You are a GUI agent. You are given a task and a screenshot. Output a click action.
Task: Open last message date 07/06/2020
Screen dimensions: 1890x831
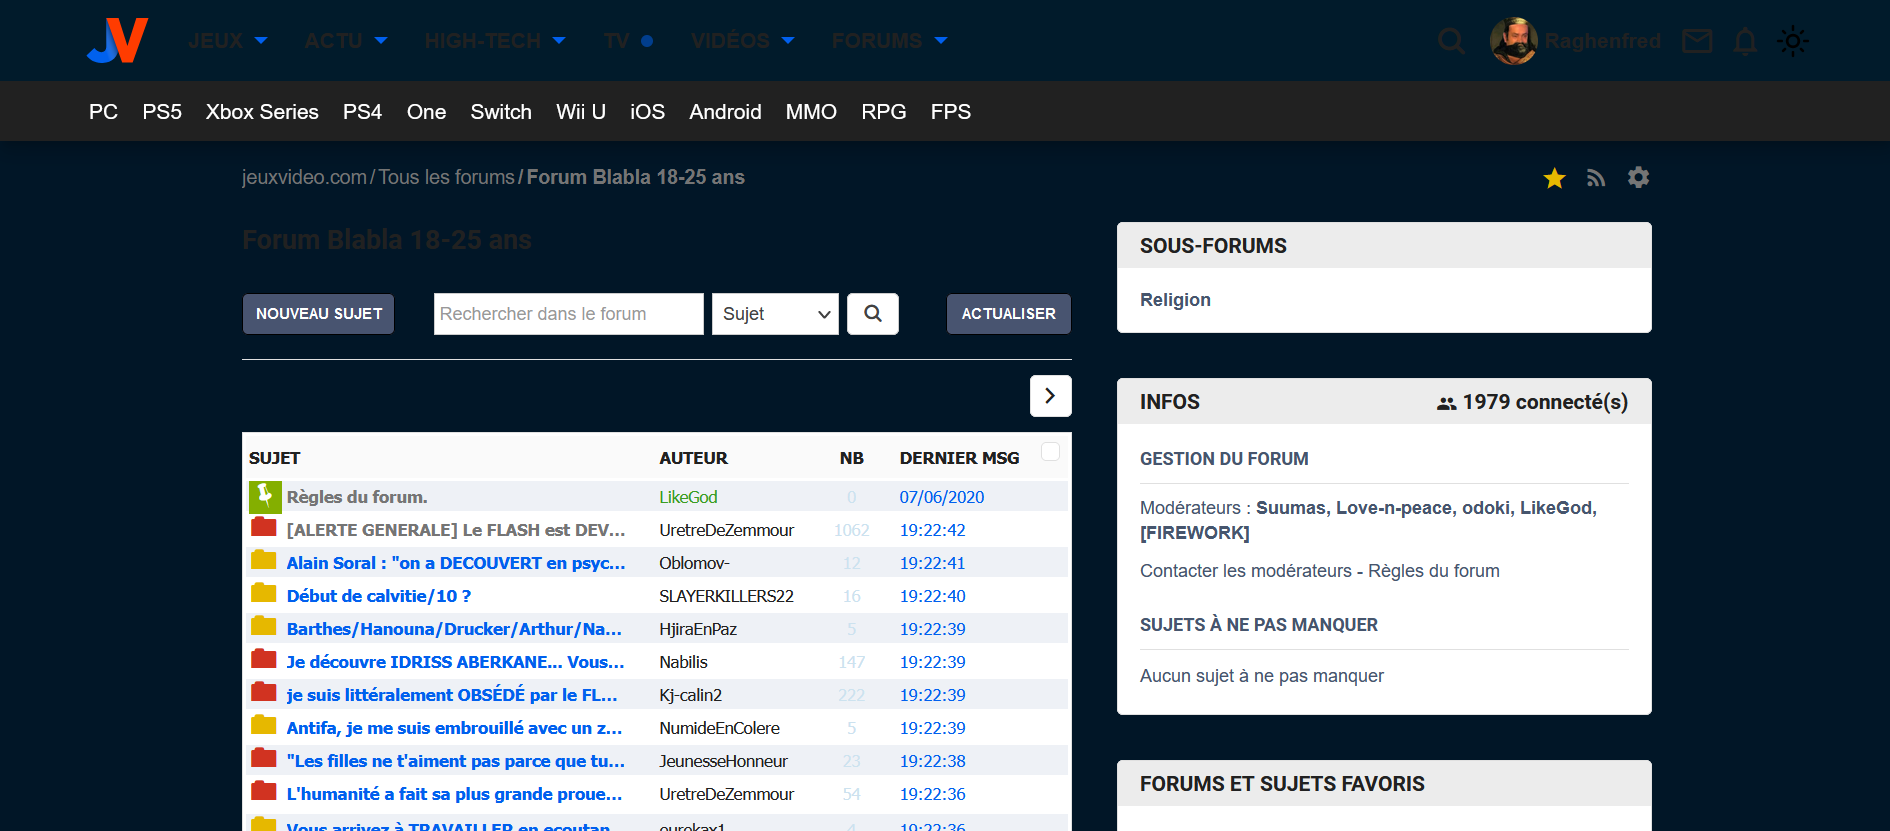pos(941,497)
